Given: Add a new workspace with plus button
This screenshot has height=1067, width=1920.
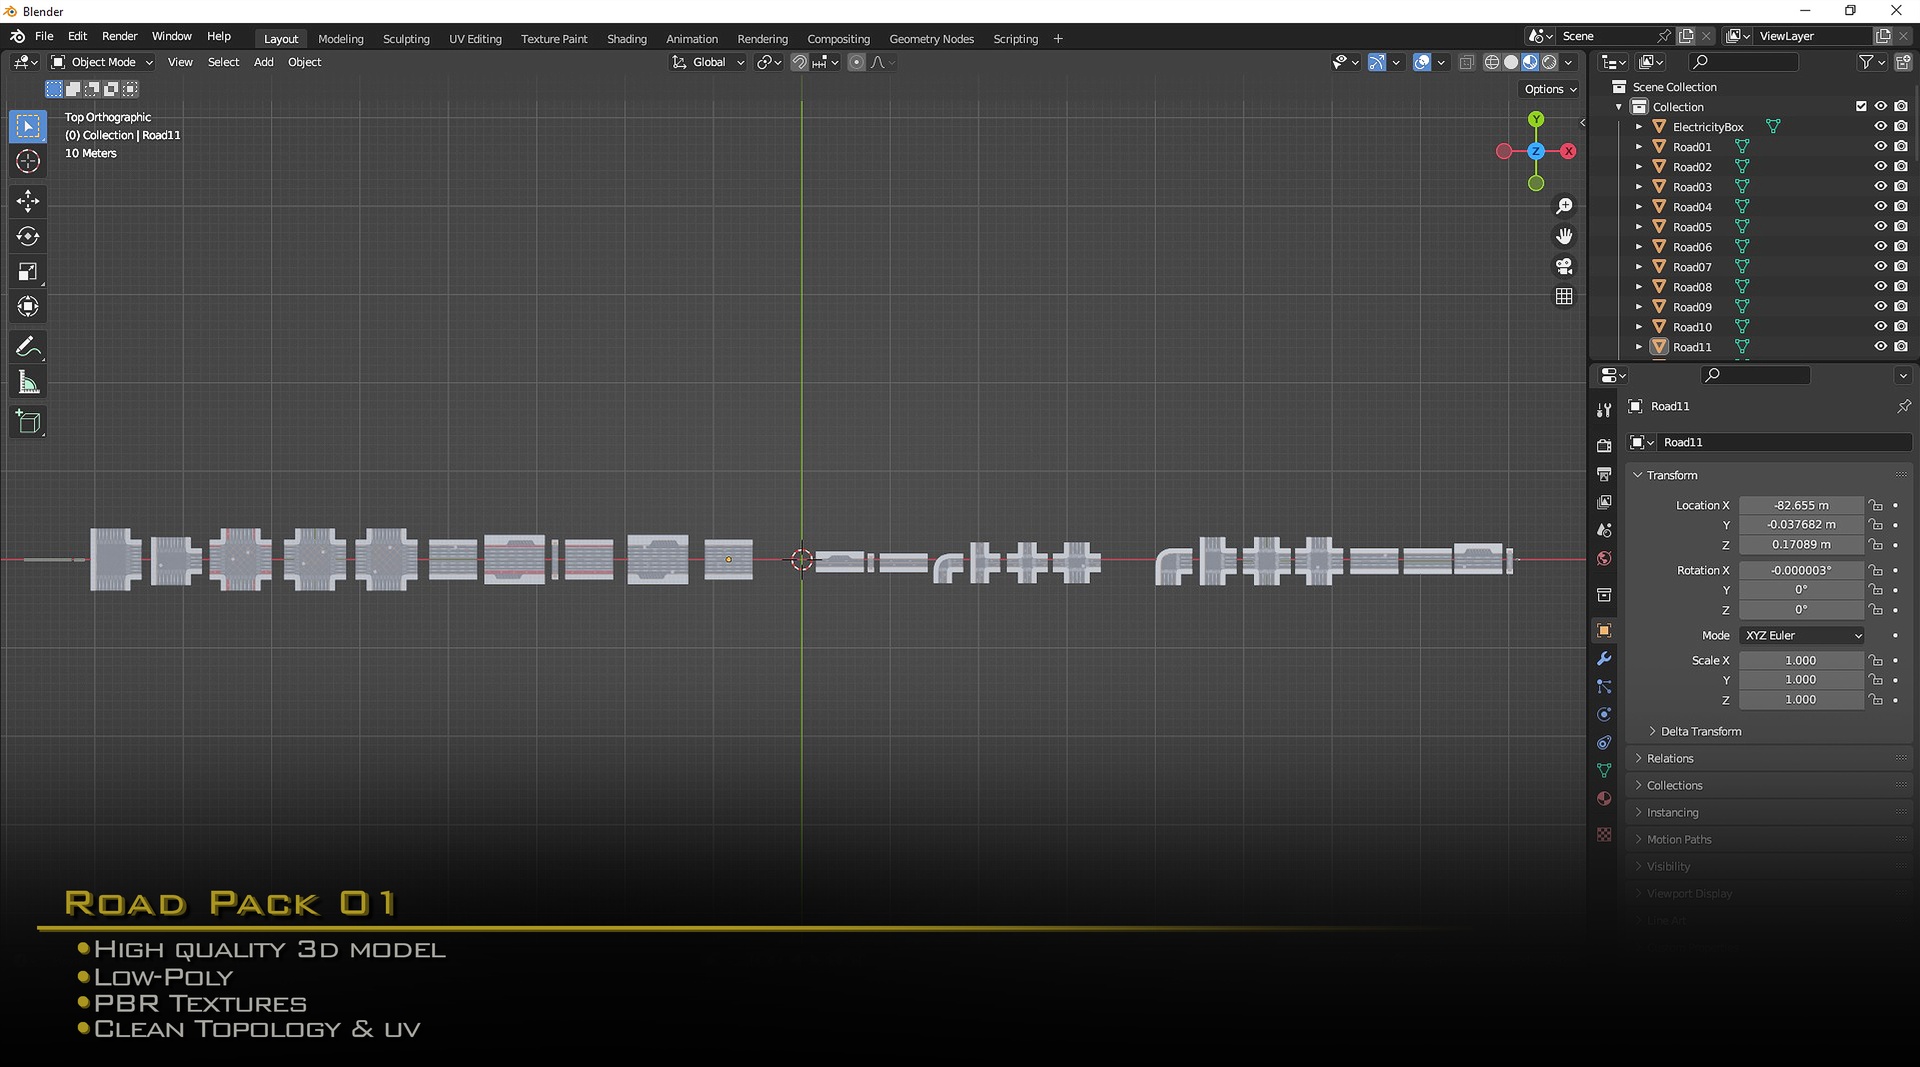Looking at the screenshot, I should [x=1058, y=39].
